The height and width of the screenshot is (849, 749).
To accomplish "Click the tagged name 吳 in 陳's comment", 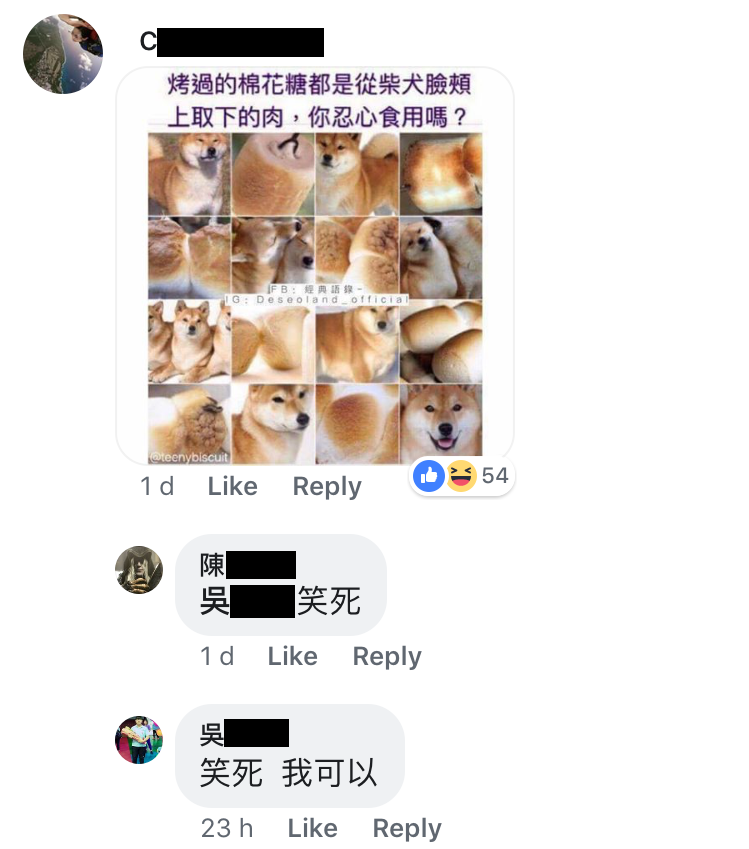I will click(248, 601).
